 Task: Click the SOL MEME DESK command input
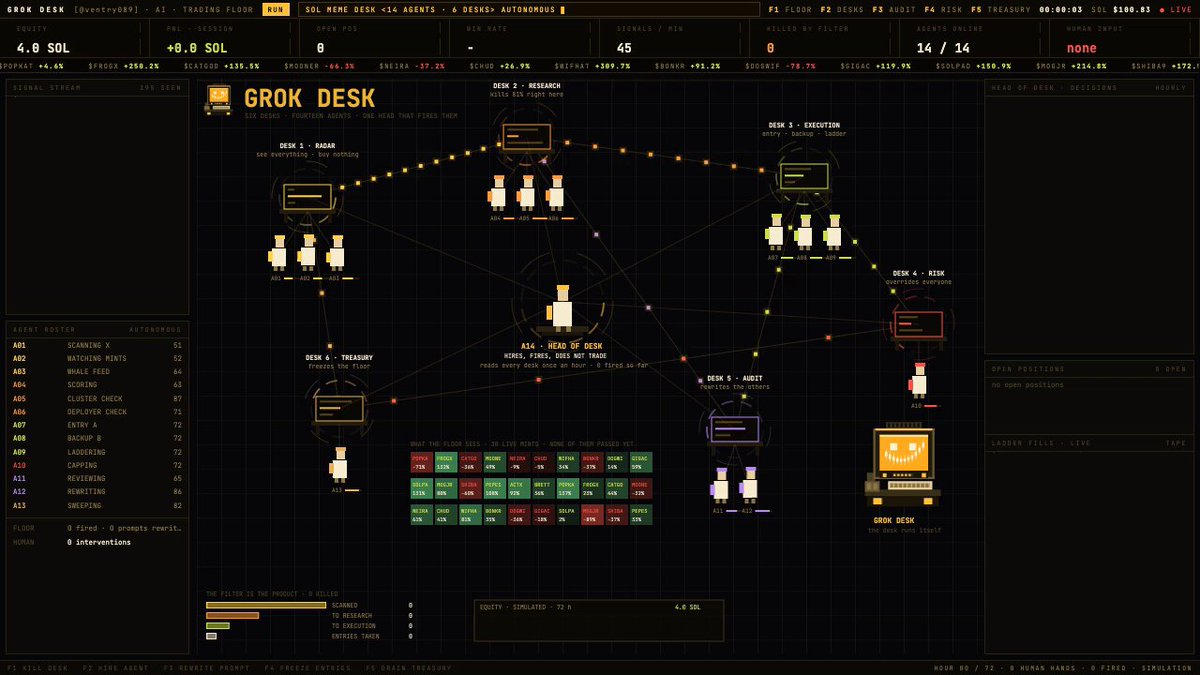coord(530,9)
